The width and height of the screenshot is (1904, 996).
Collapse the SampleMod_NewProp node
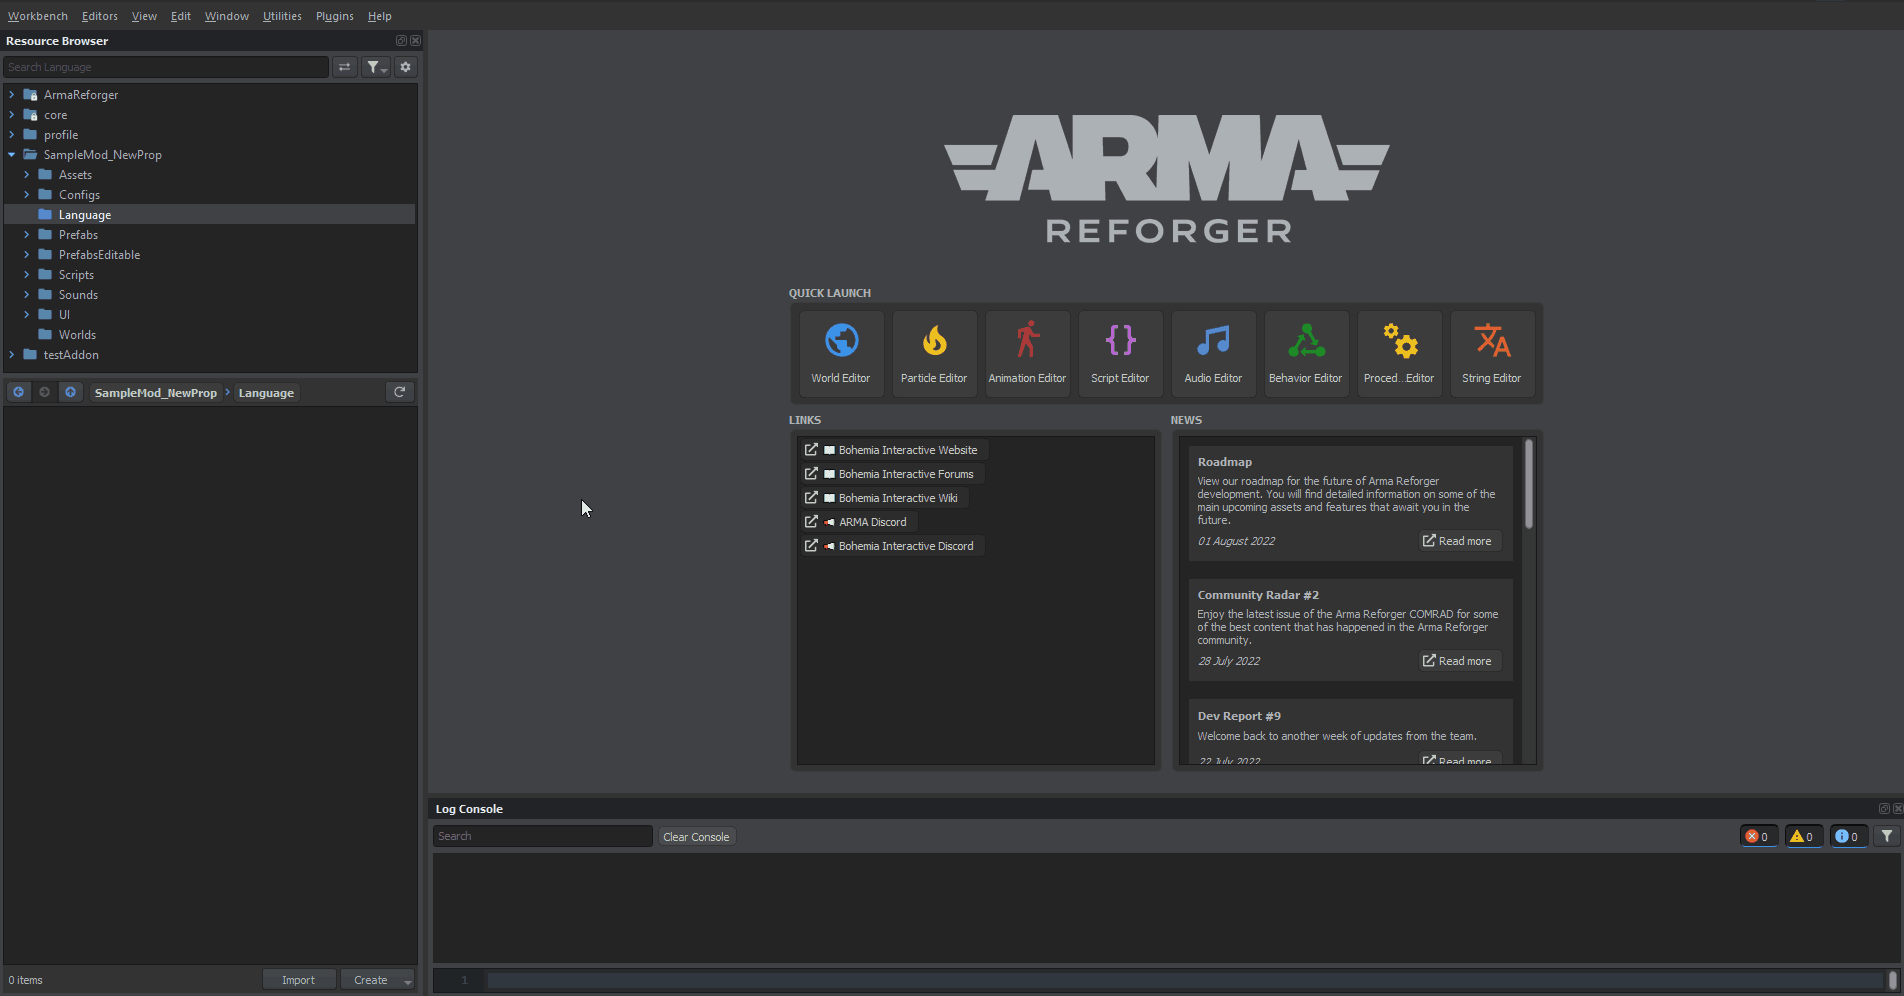12,154
